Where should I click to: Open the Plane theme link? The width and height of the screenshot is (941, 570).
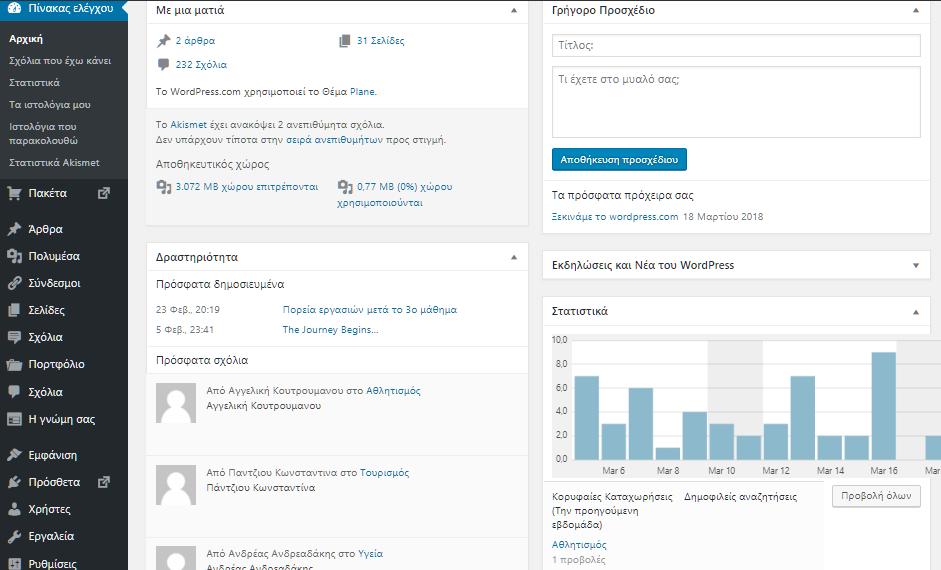click(x=362, y=92)
